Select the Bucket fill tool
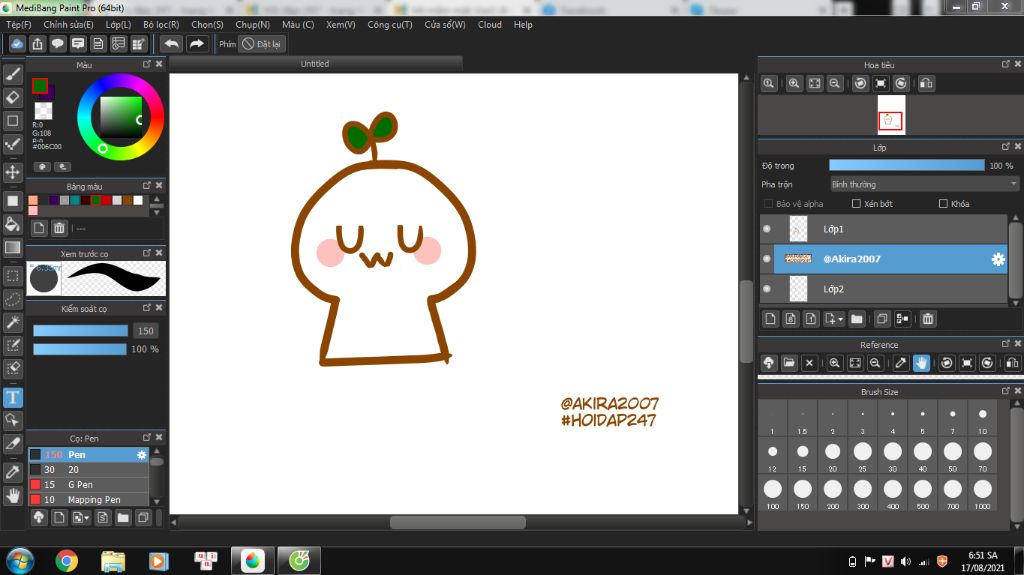 [12, 224]
